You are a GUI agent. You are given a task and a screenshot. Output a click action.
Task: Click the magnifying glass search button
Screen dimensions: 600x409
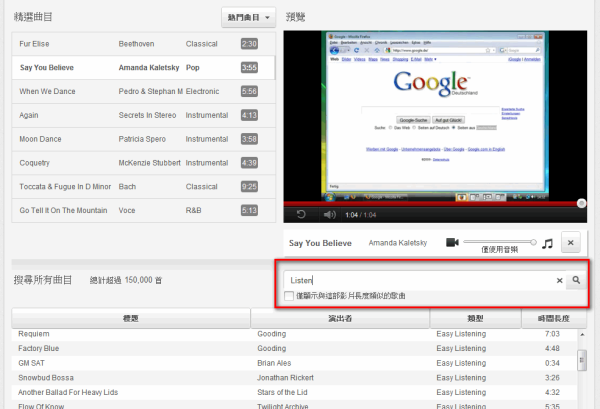click(576, 281)
